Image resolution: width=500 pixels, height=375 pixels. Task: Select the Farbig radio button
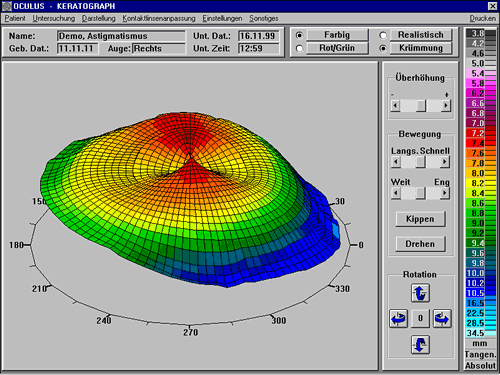(299, 35)
